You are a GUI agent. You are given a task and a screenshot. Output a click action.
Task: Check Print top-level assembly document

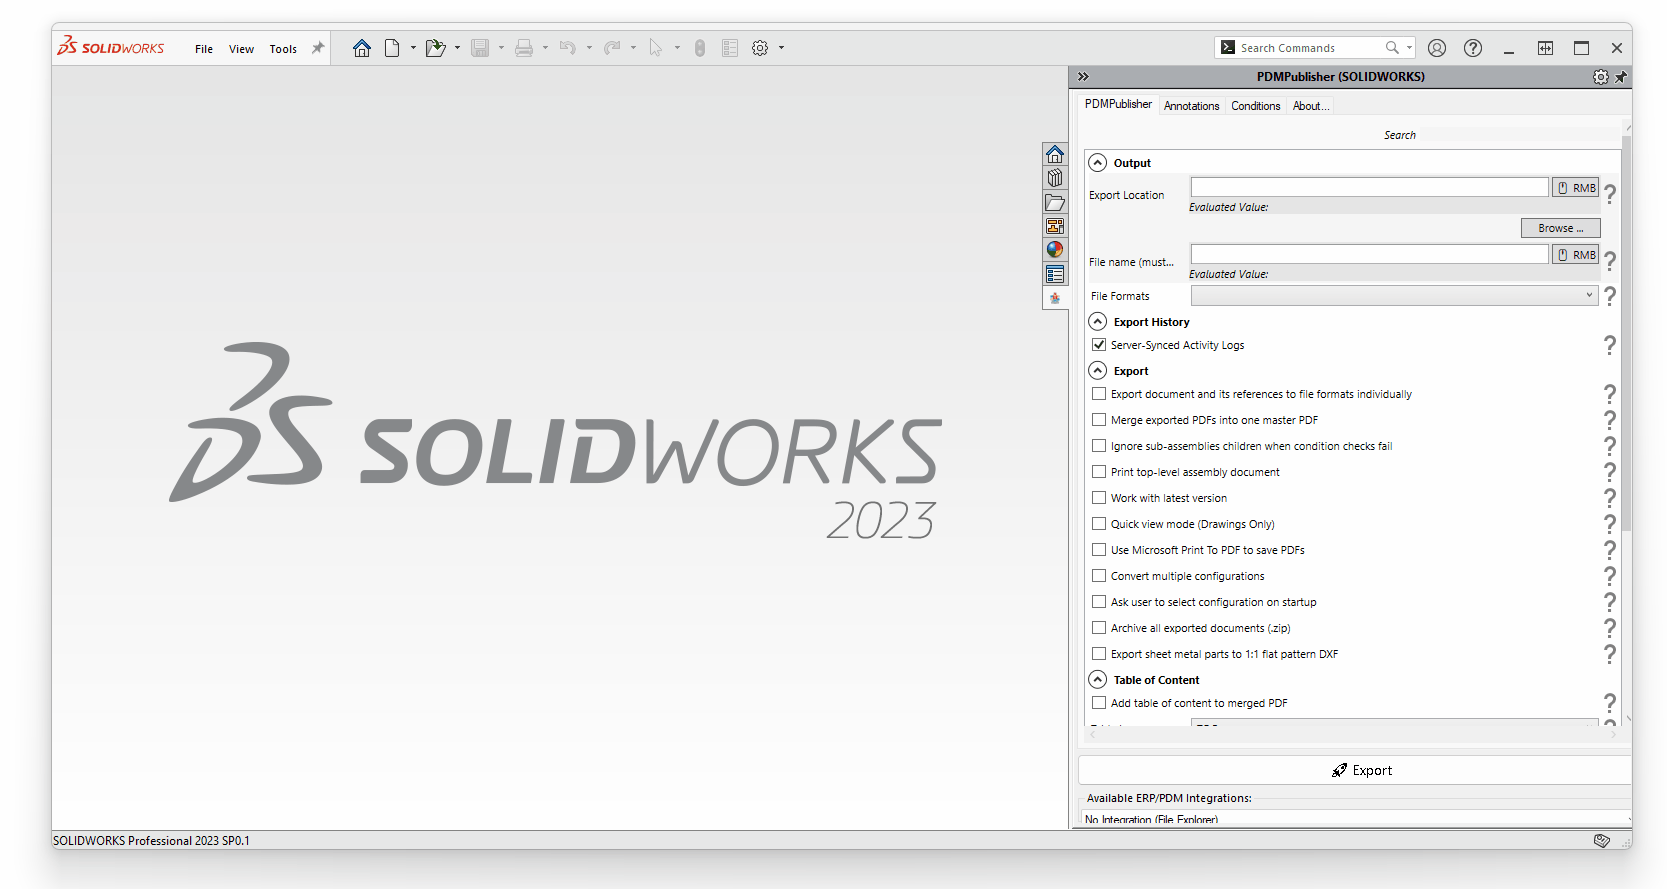(x=1099, y=472)
